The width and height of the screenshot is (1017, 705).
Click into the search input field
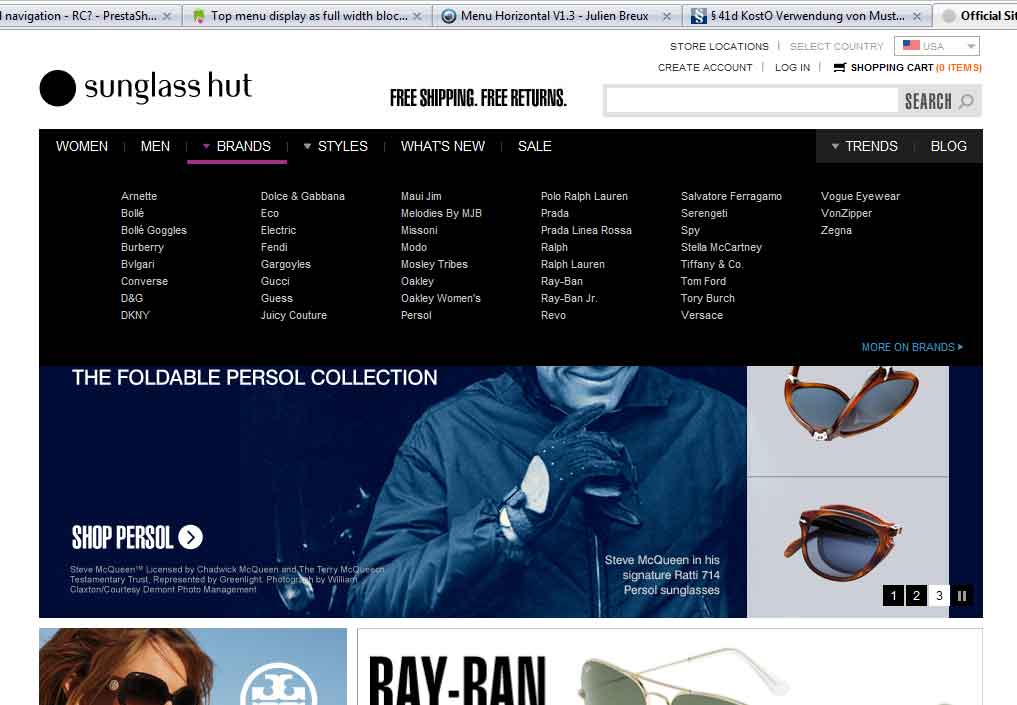point(752,101)
